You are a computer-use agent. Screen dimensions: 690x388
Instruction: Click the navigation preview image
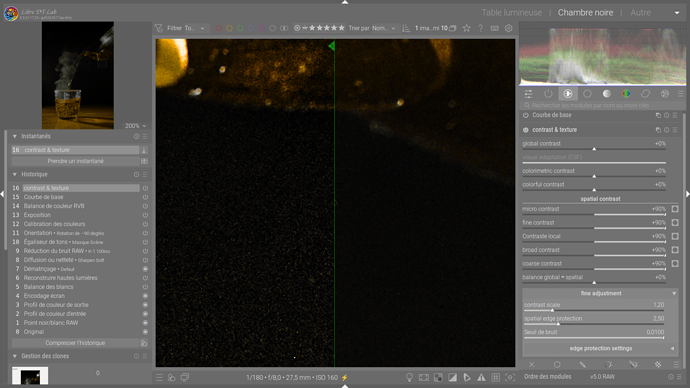pyautogui.click(x=78, y=75)
